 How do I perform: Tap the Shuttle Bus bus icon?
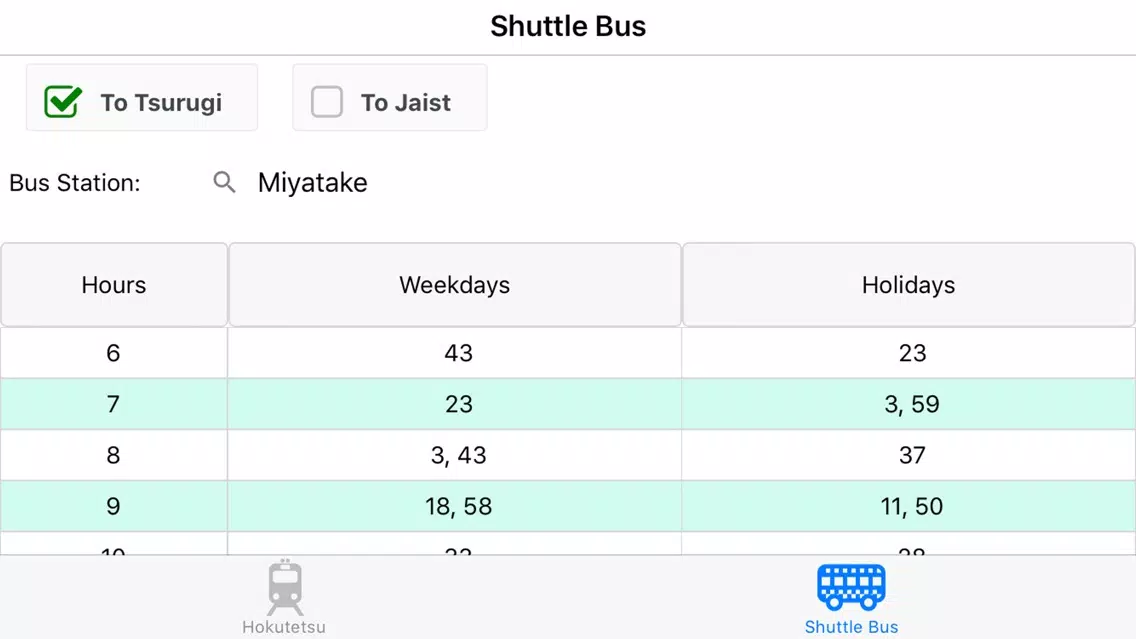[x=851, y=587]
